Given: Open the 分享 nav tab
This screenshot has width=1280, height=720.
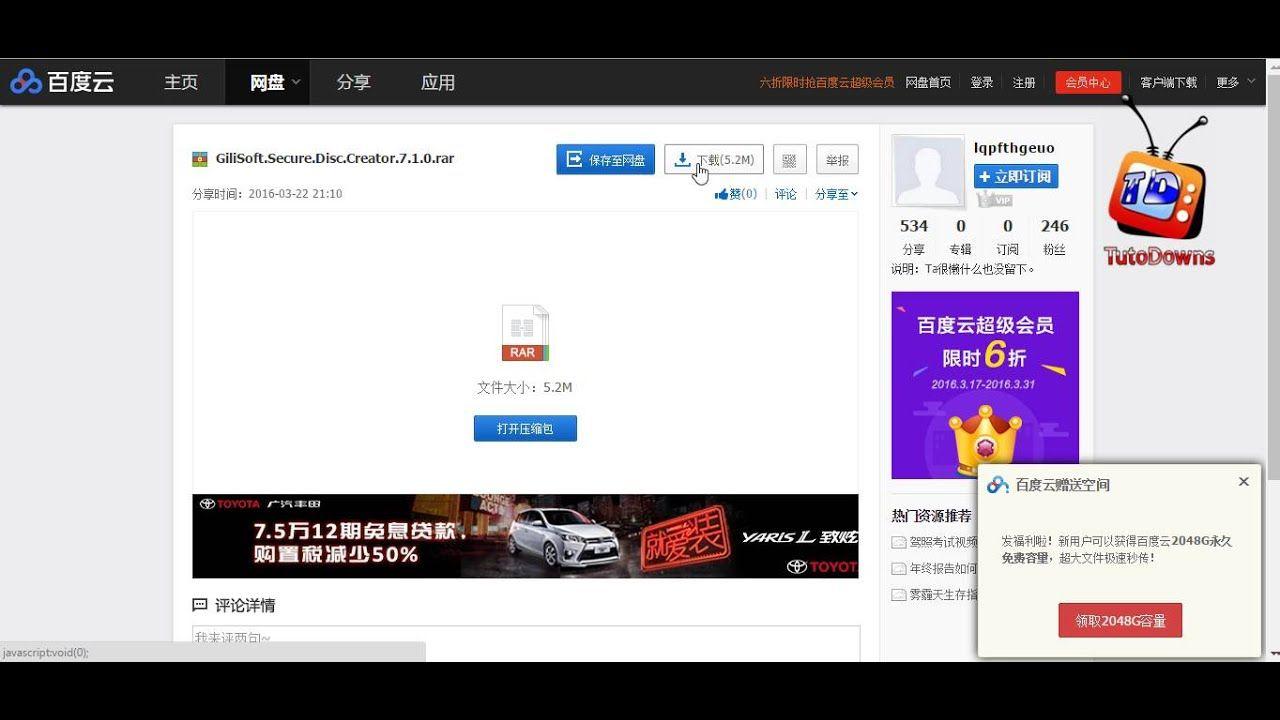Looking at the screenshot, I should click(353, 82).
